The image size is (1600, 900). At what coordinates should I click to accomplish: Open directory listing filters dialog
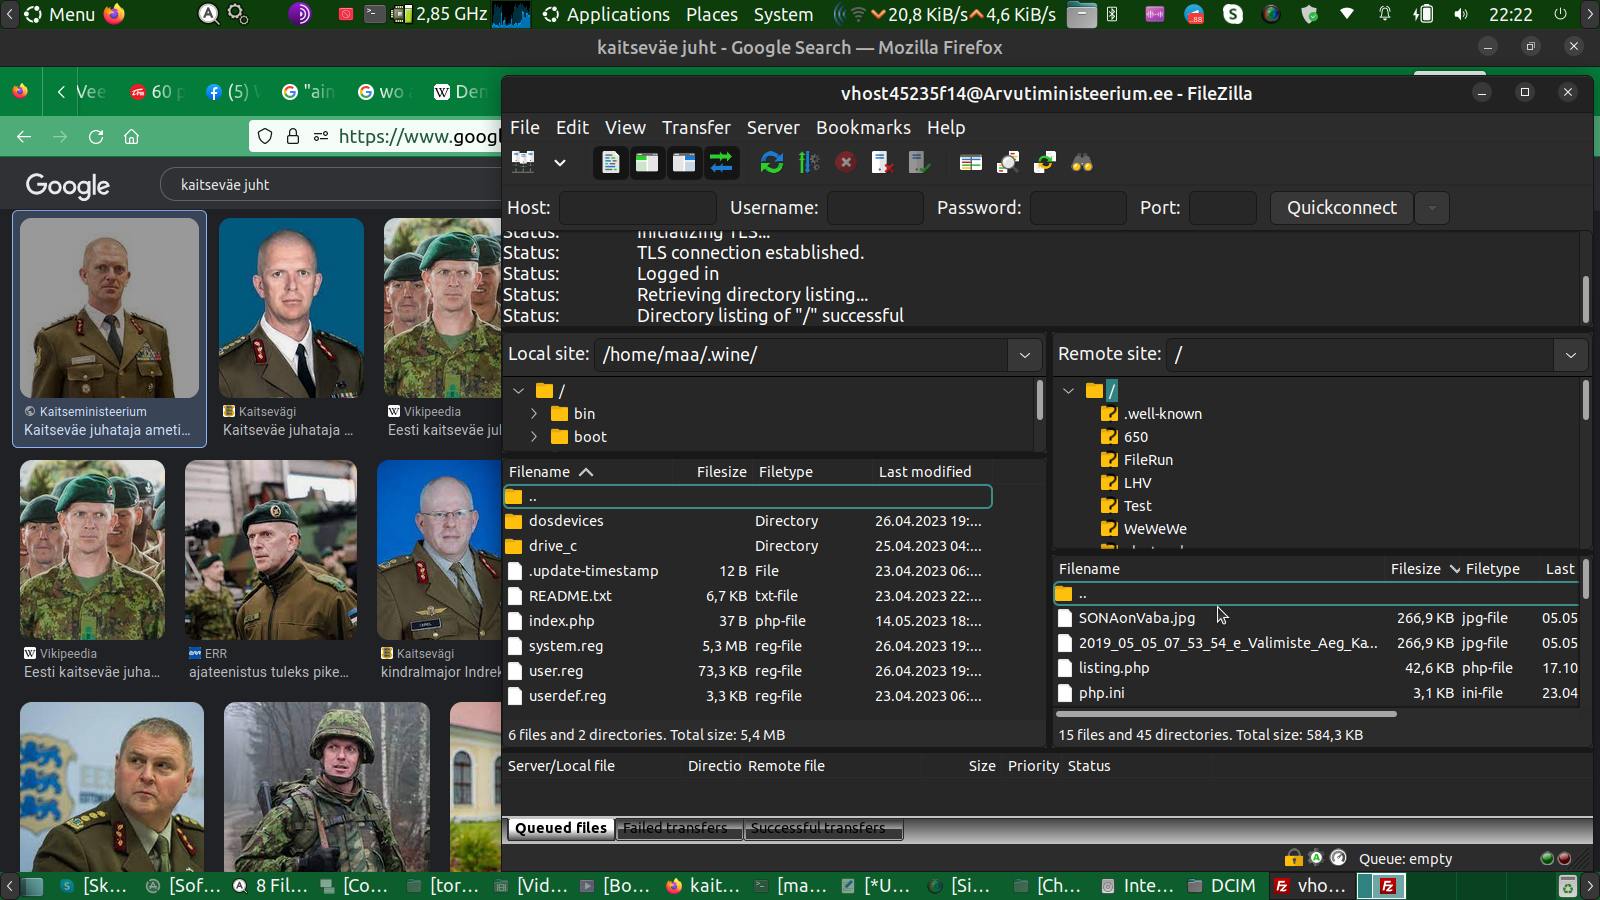[970, 163]
